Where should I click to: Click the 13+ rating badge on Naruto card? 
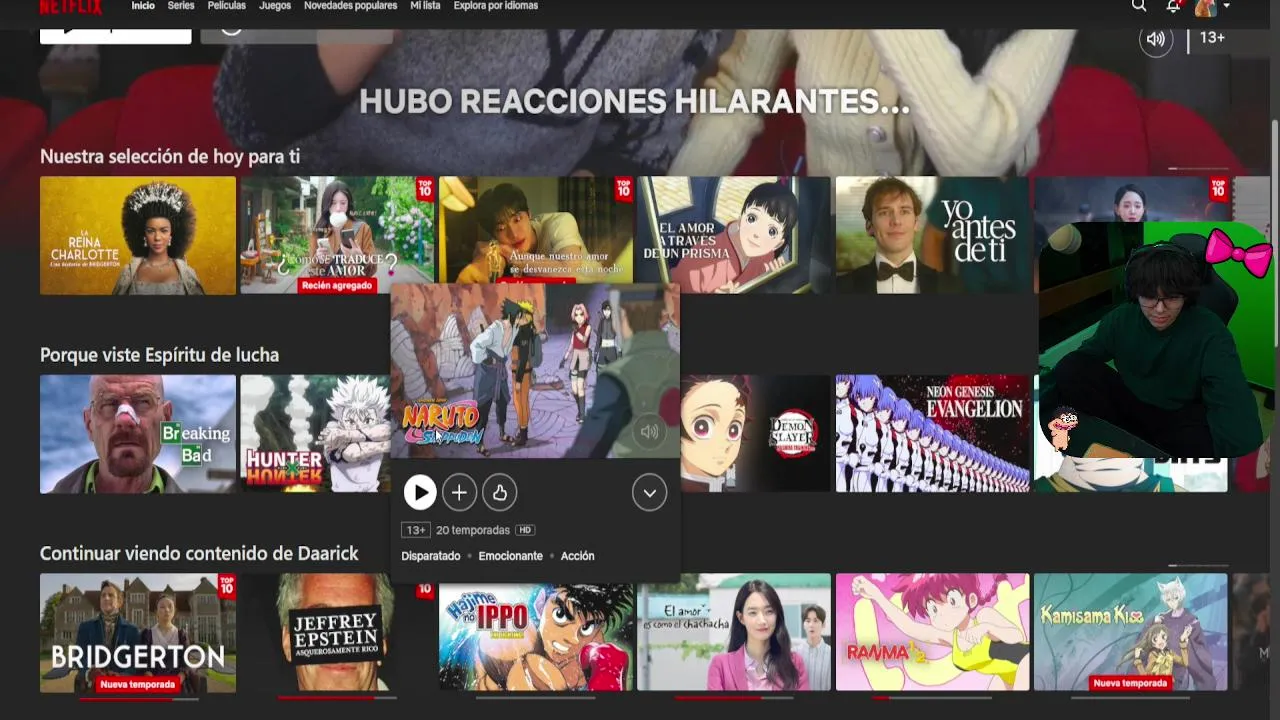[x=415, y=530]
